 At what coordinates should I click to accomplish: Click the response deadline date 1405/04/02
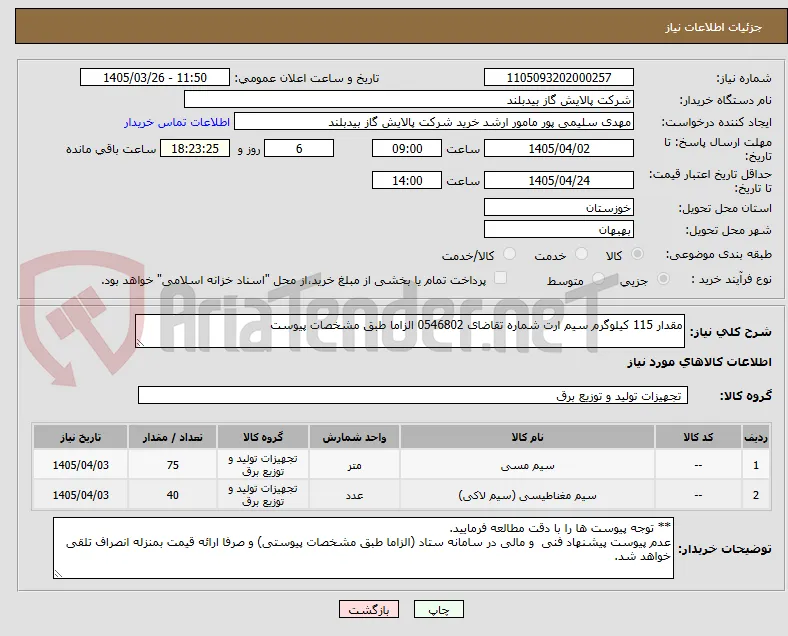click(x=559, y=148)
